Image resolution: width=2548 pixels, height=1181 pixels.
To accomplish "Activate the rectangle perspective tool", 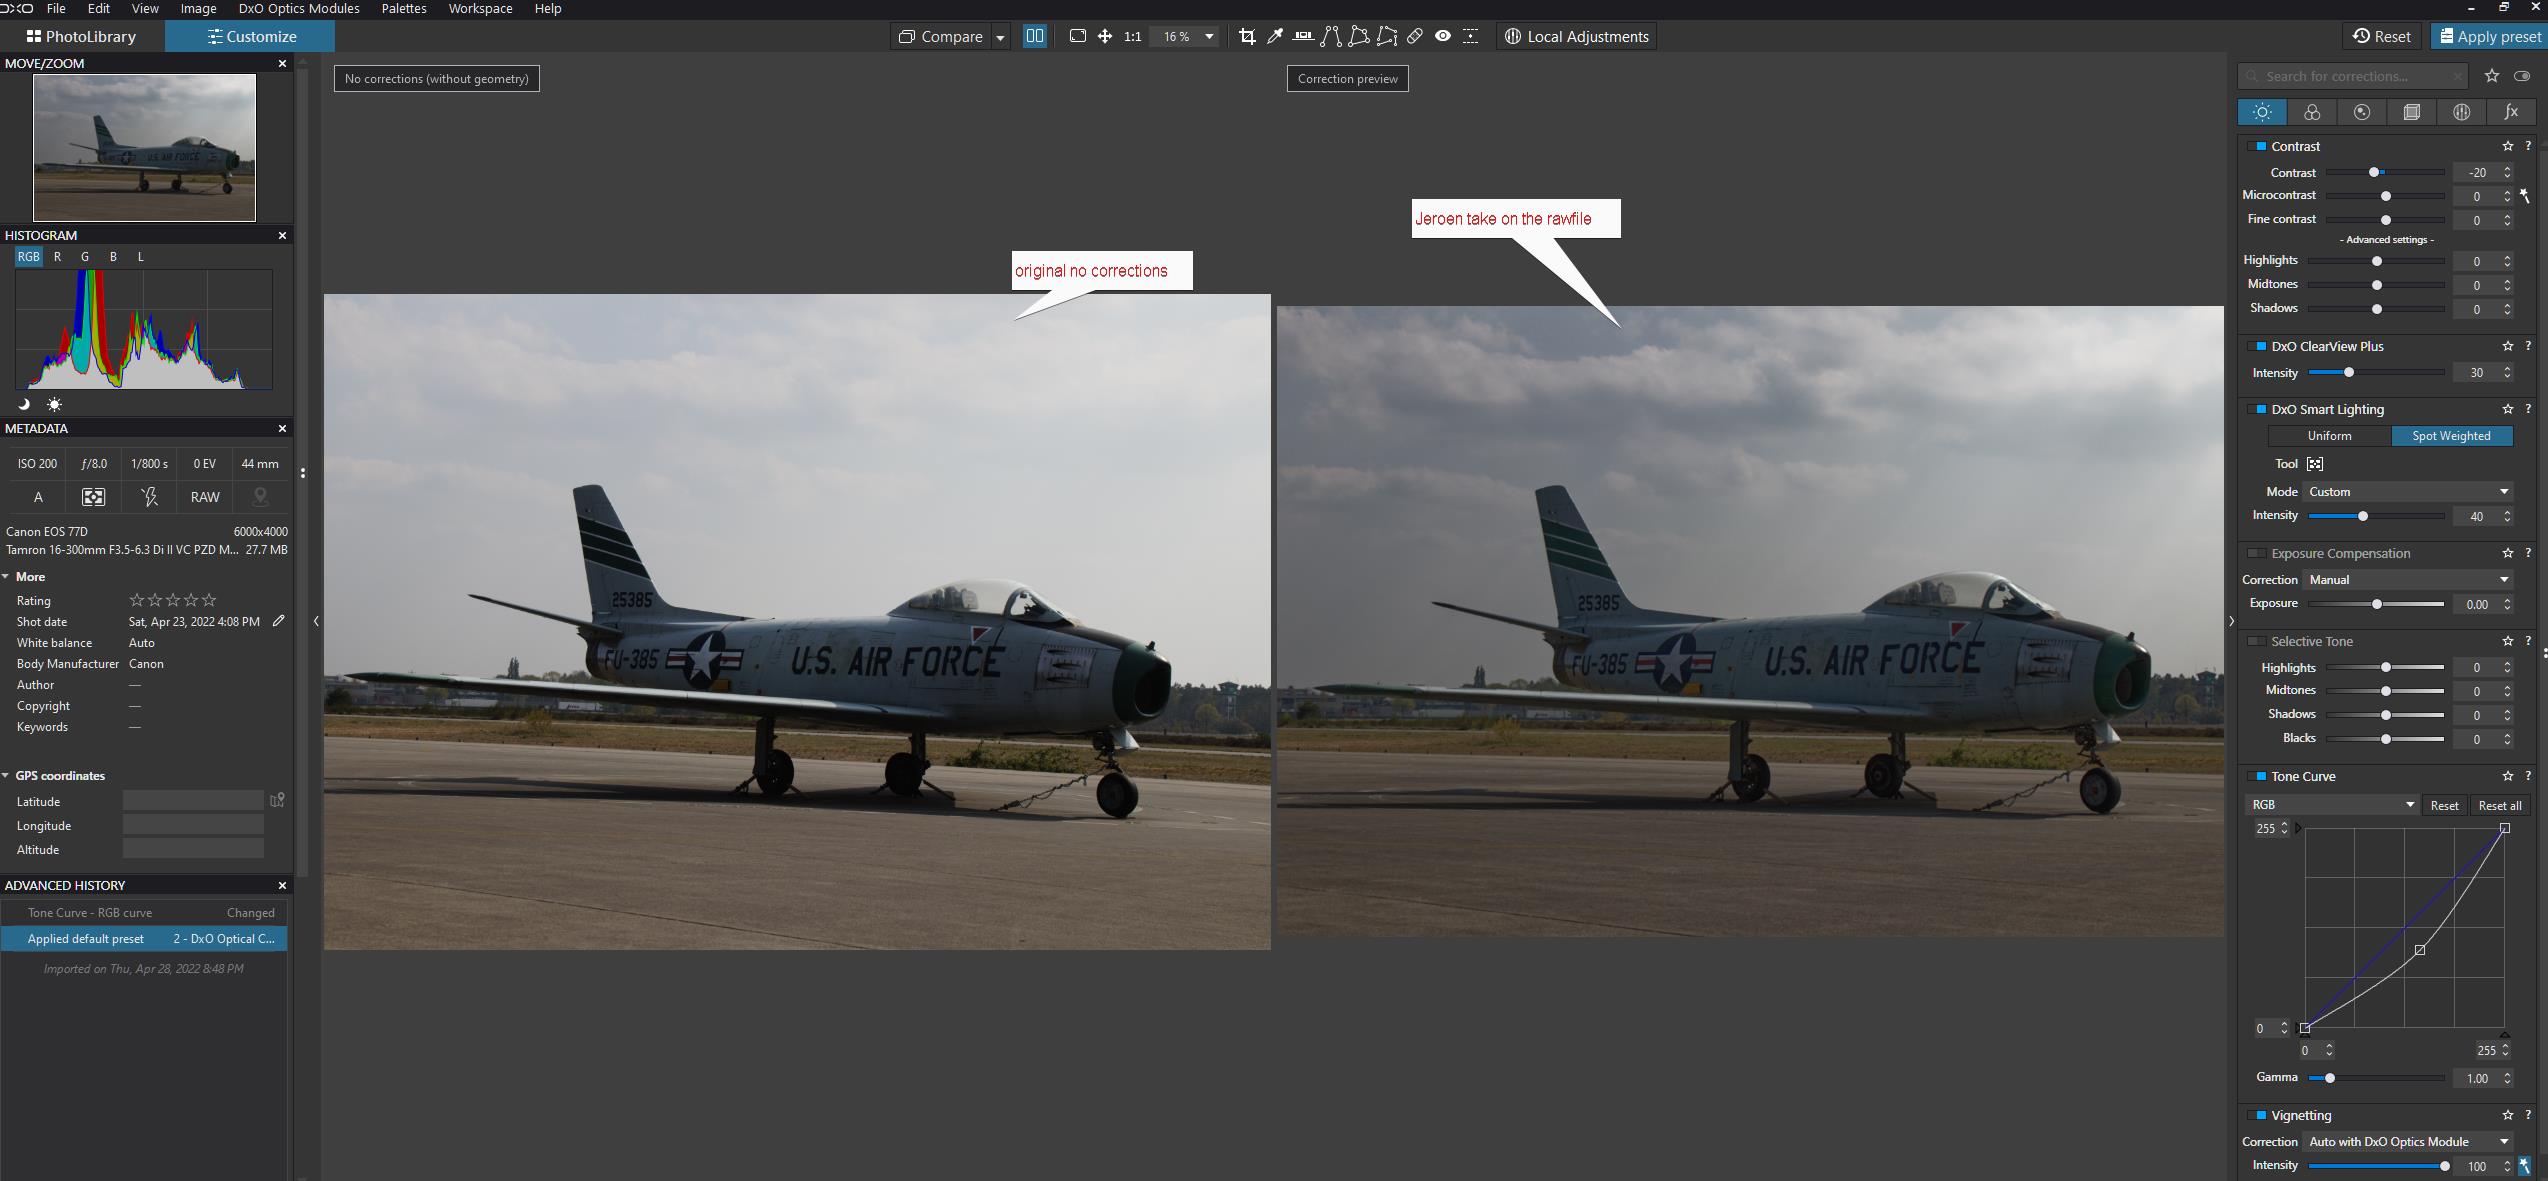I will pyautogui.click(x=1359, y=36).
